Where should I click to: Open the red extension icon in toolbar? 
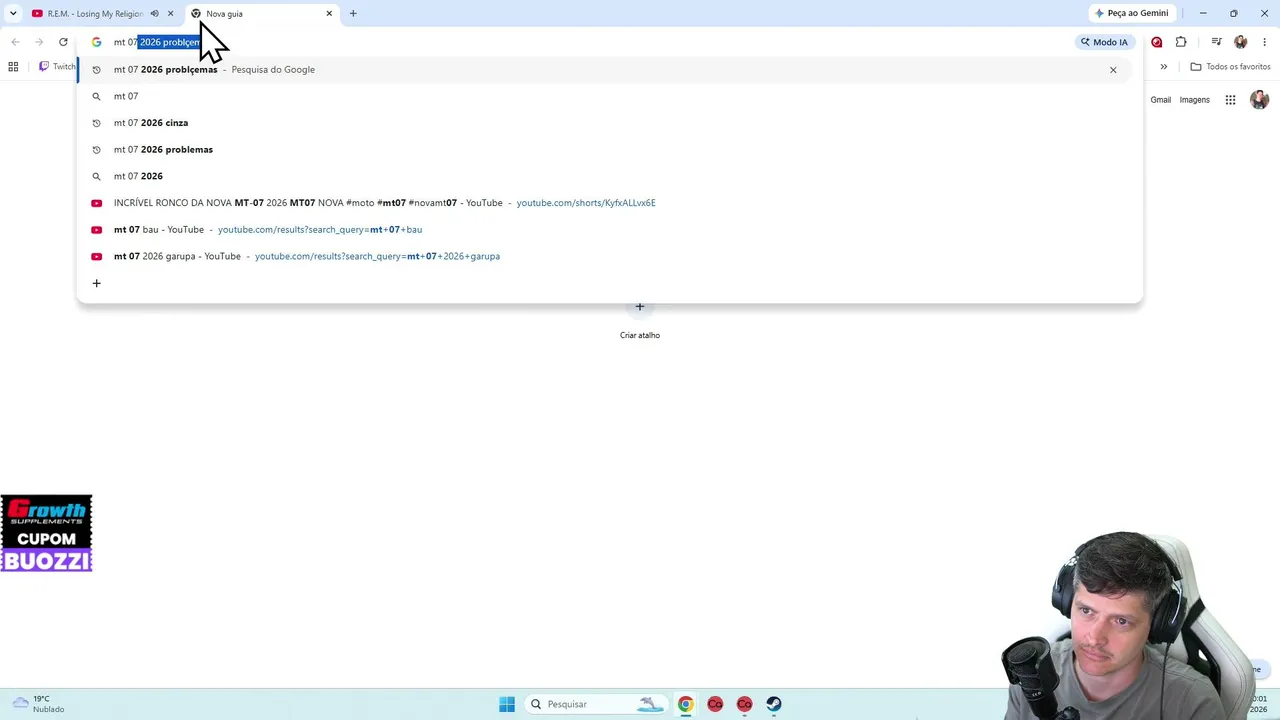point(1157,42)
